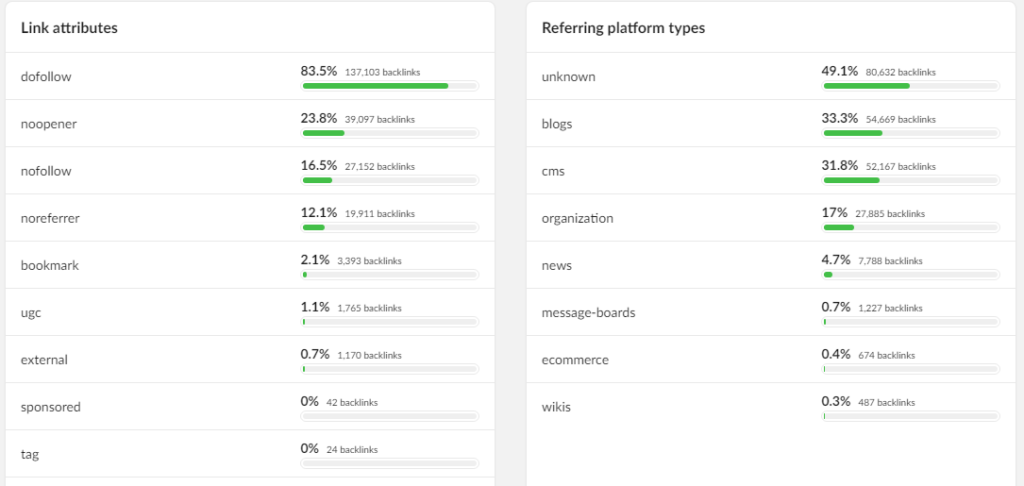Click the external attribute row
Screen dimensions: 1024x486
click(249, 359)
